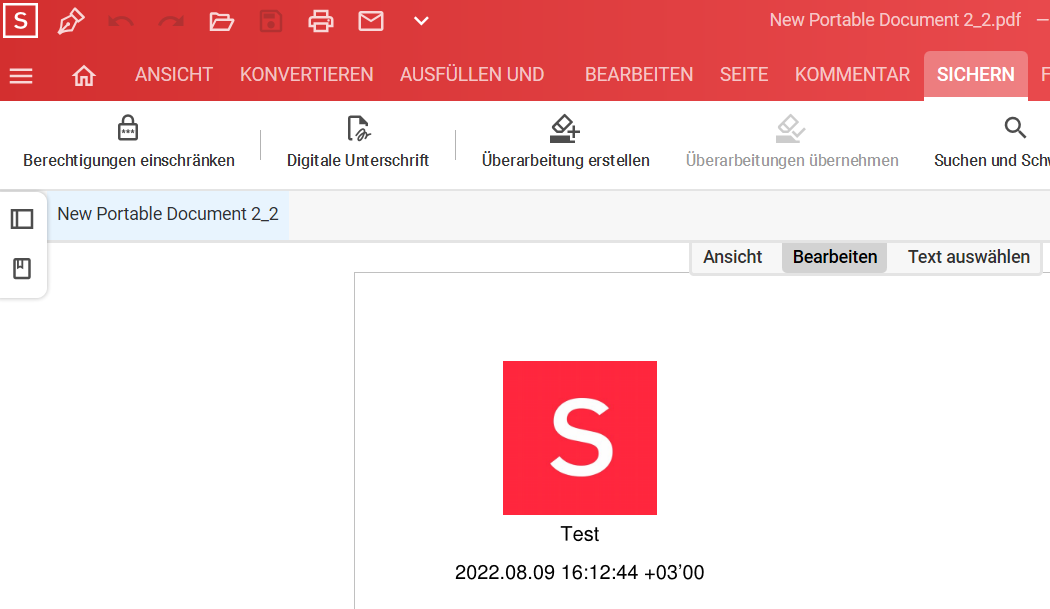Switch to Text auswählen mode
Viewport: 1050px width, 609px height.
(x=968, y=257)
